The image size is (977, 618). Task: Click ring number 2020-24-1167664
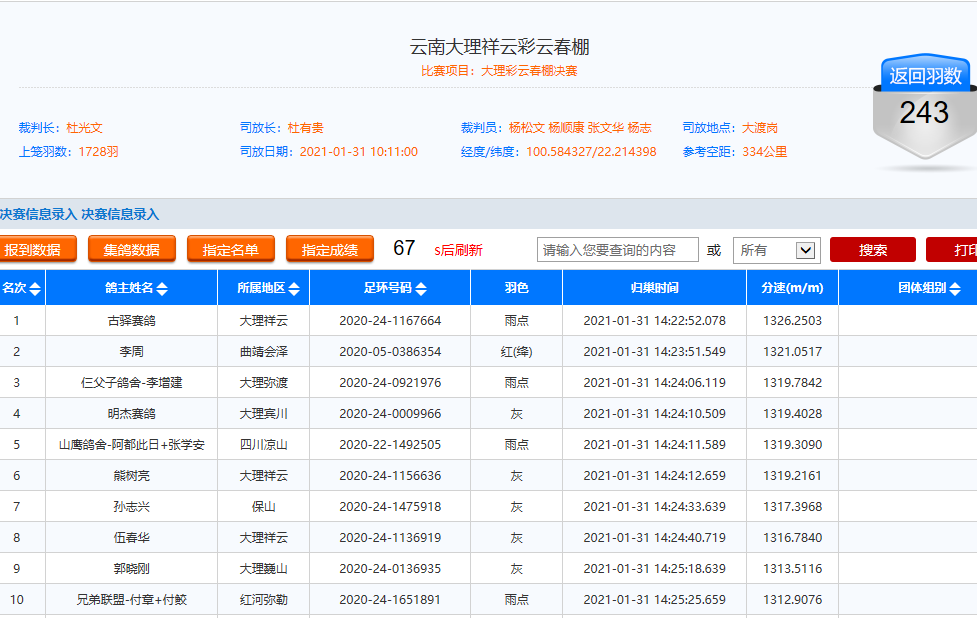pos(390,321)
